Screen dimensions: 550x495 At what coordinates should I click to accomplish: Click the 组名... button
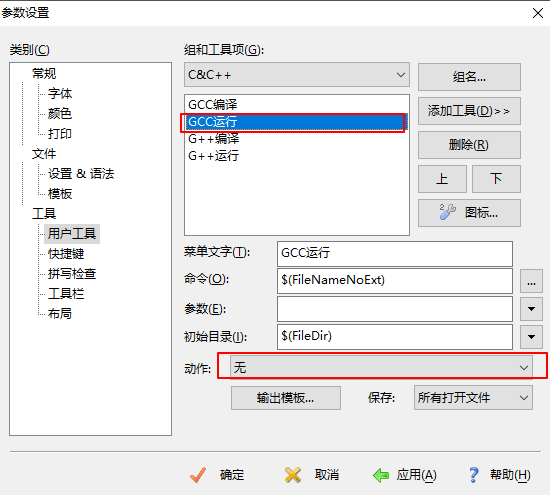(x=469, y=77)
